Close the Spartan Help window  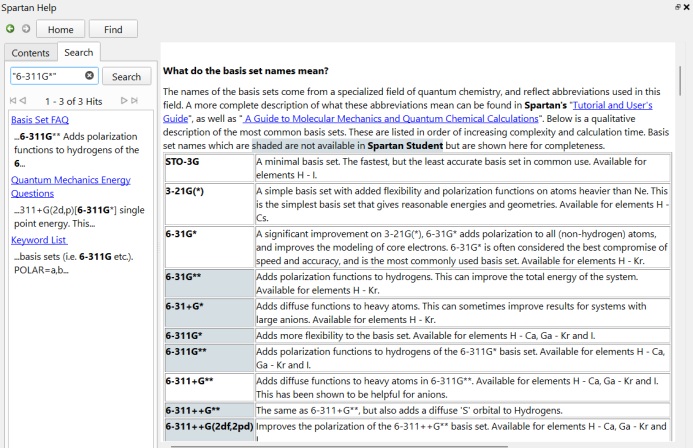[x=686, y=7]
